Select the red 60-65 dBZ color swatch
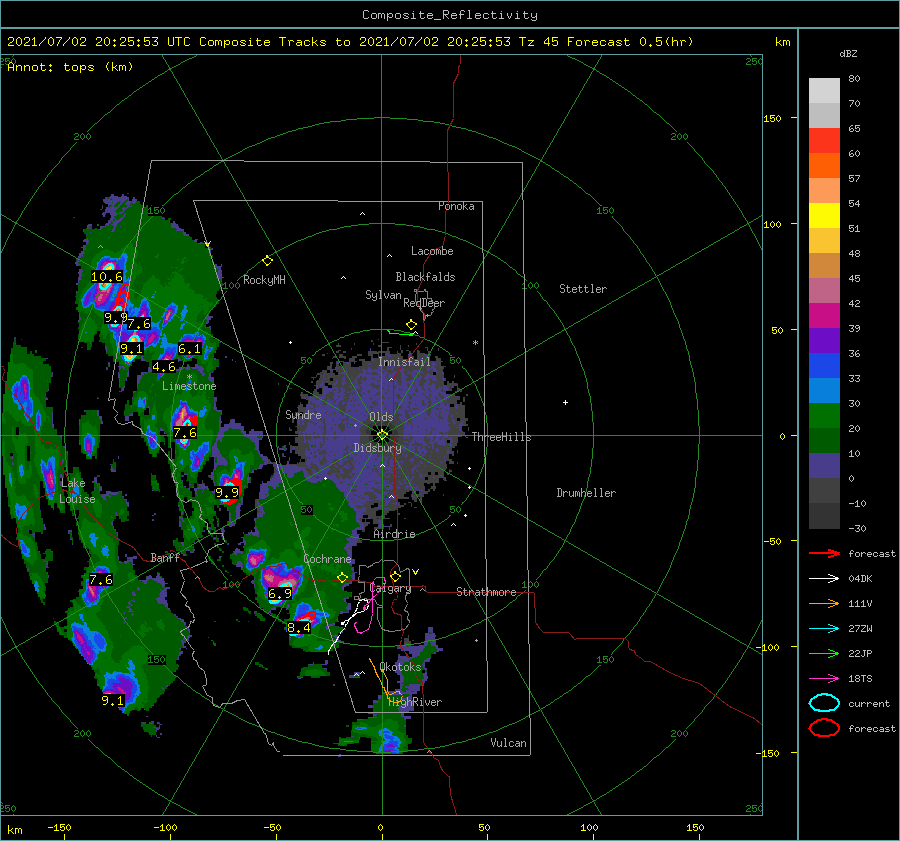 pyautogui.click(x=824, y=141)
